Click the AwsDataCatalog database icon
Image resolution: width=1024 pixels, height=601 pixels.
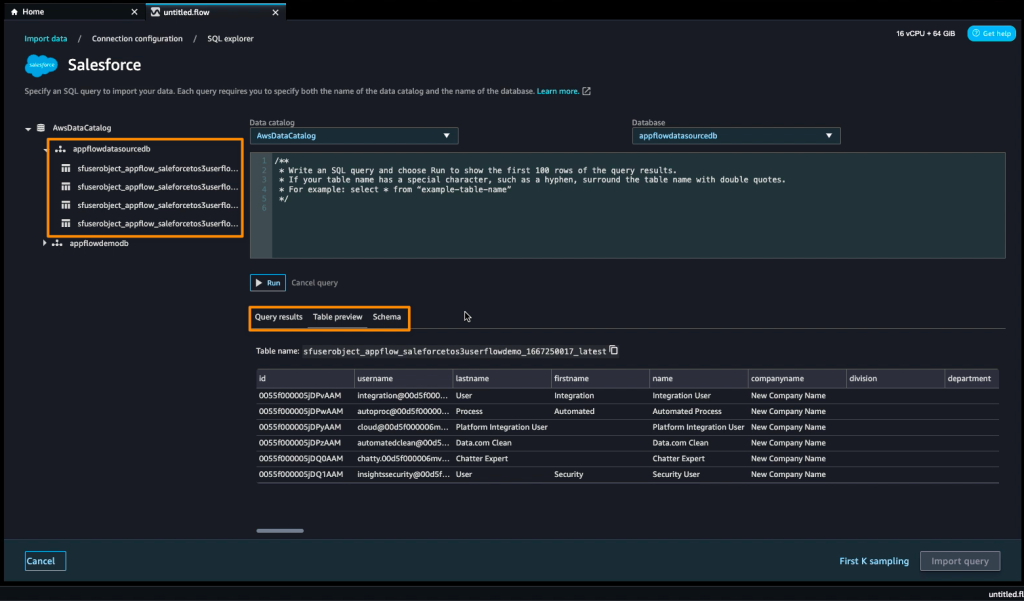point(41,128)
